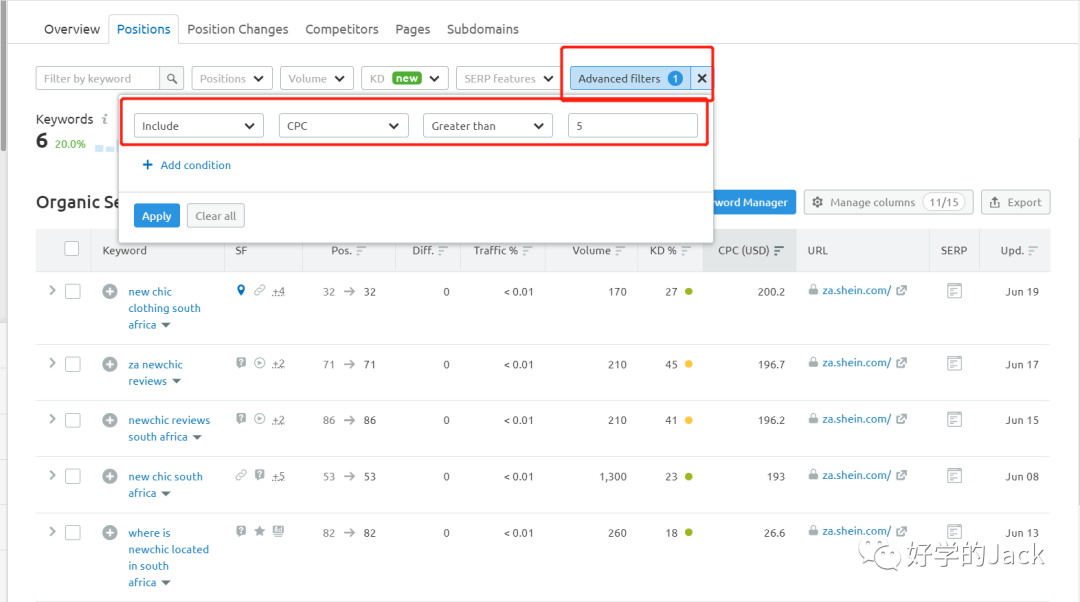1080x602 pixels.
Task: Open the Position Changes tab
Action: [x=238, y=29]
